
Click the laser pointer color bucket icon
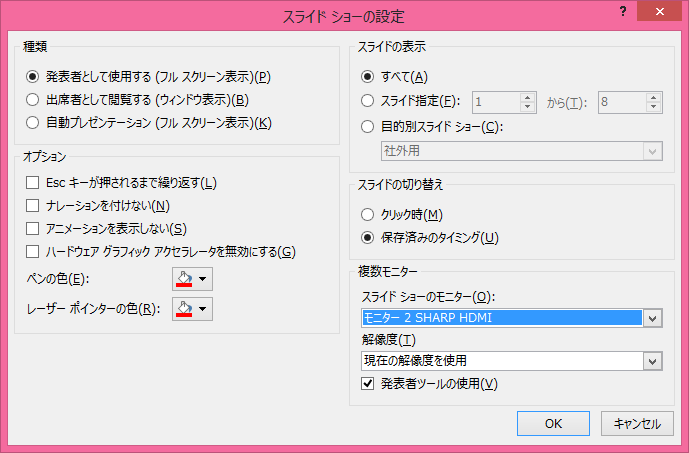click(x=183, y=309)
